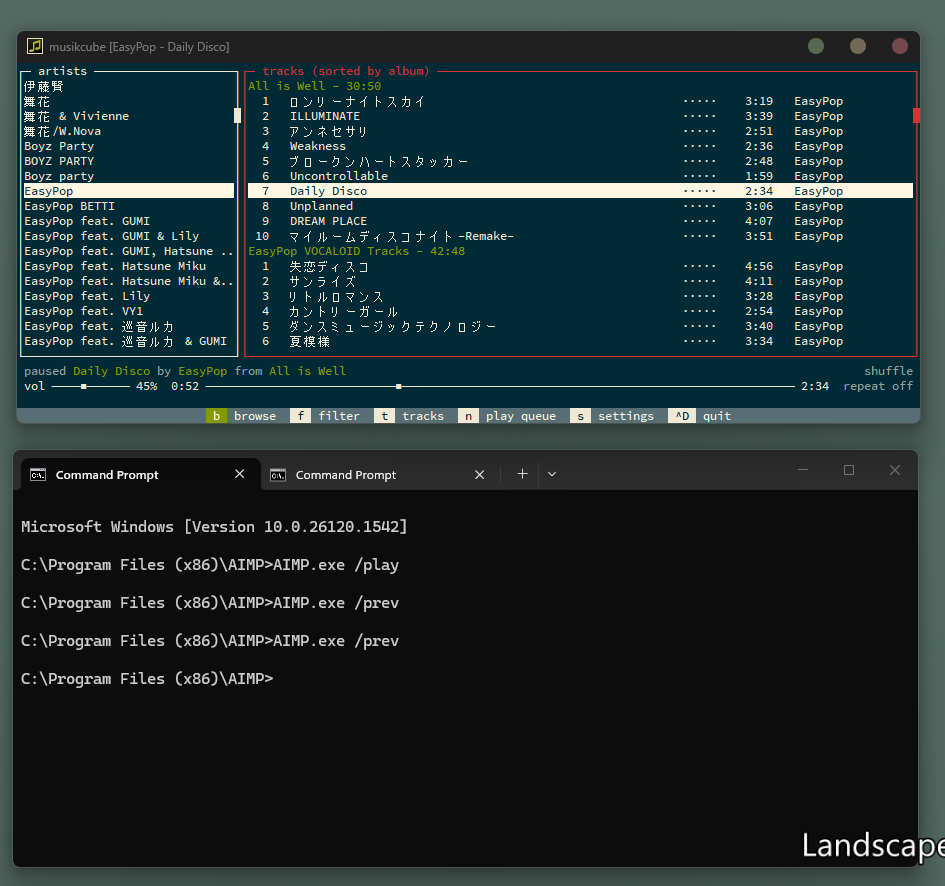The width and height of the screenshot is (945, 886).
Task: Click the 4:07 duration of DREAM PLACE
Action: click(x=759, y=221)
